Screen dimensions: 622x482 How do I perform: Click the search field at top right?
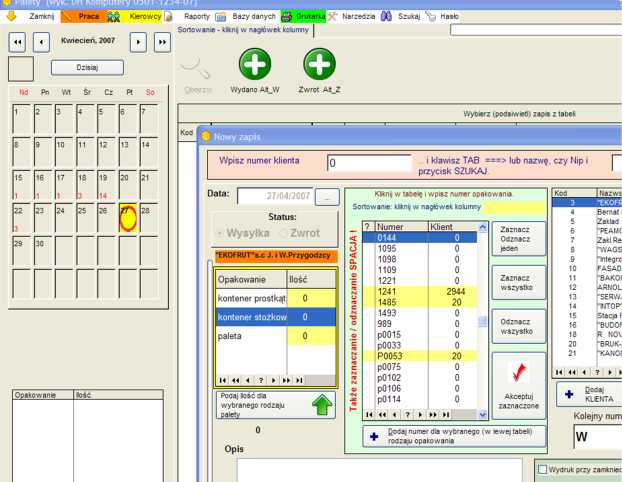536,30
